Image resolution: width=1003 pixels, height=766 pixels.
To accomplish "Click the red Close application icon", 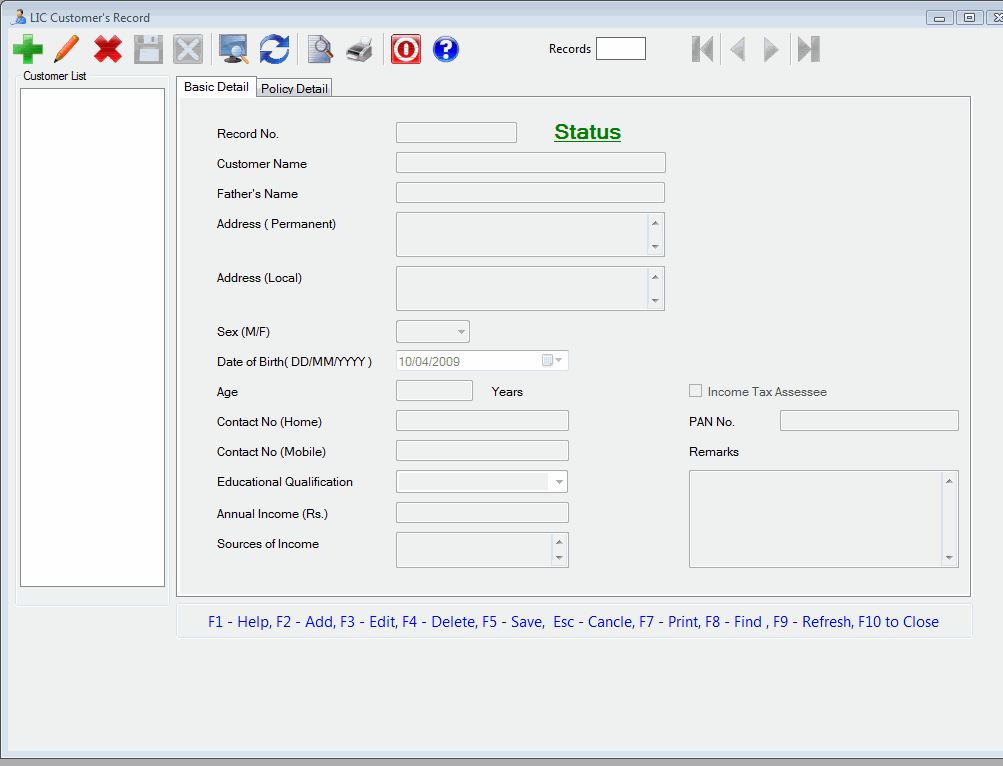I will pyautogui.click(x=405, y=48).
